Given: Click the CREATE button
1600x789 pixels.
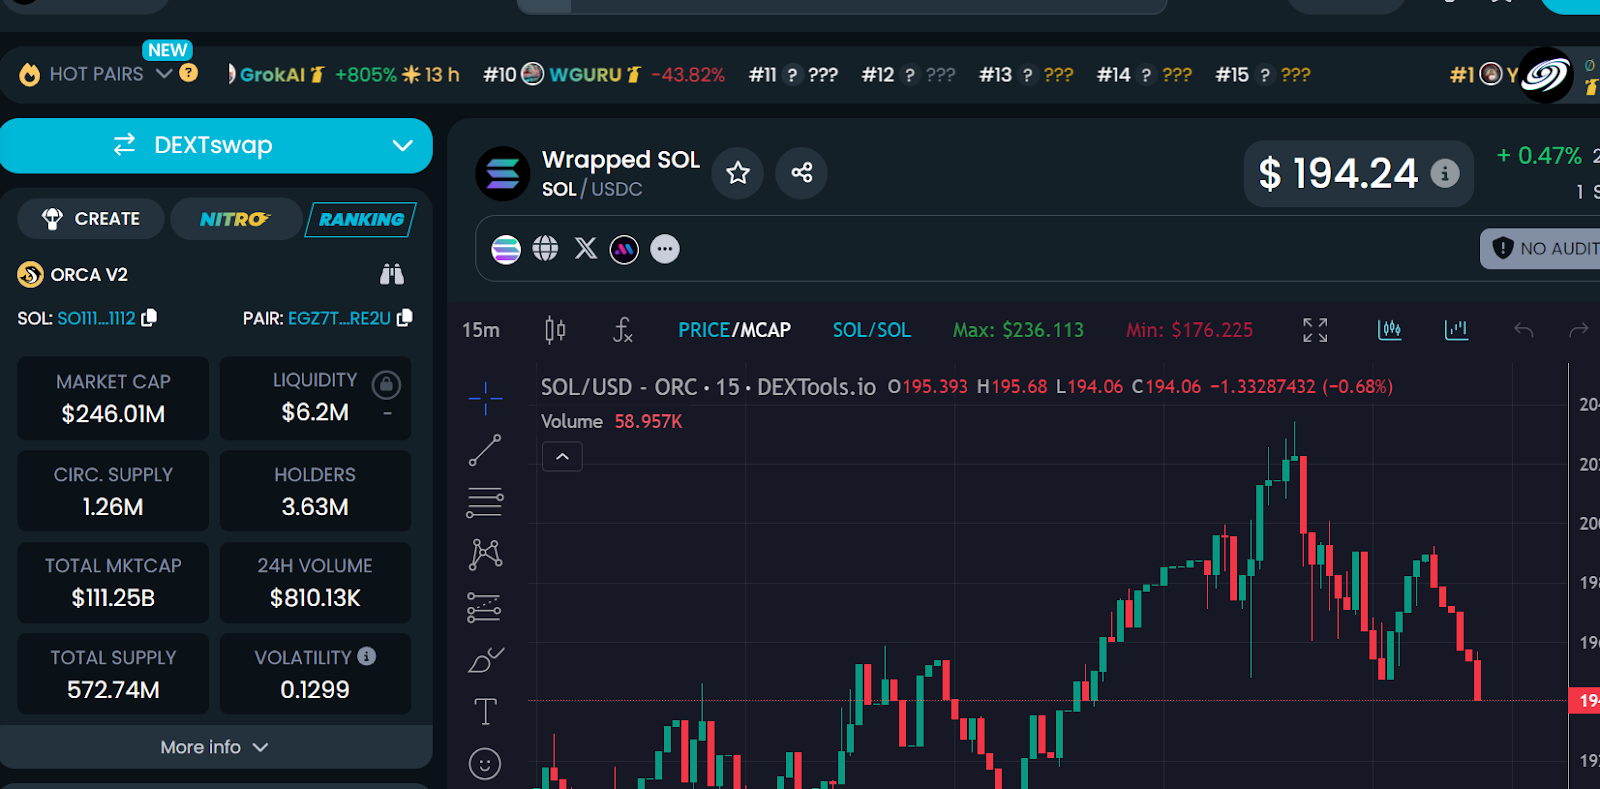Looking at the screenshot, I should coord(91,219).
